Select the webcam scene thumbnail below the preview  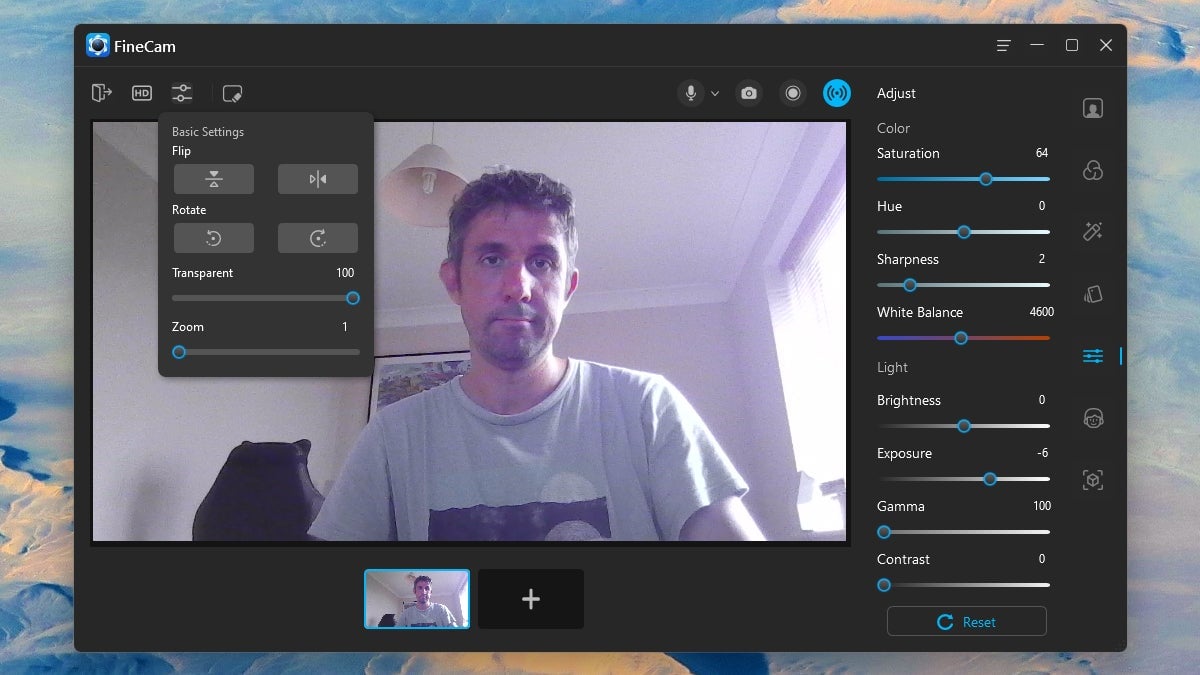pos(417,599)
